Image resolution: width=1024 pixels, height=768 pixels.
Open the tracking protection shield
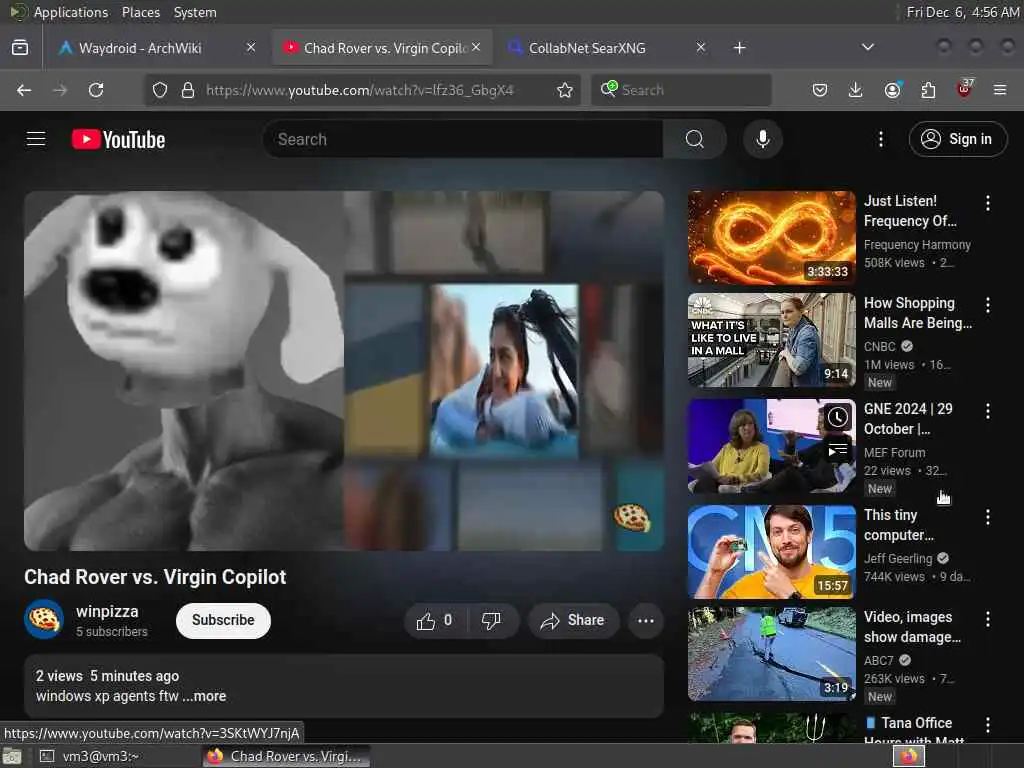coord(159,90)
